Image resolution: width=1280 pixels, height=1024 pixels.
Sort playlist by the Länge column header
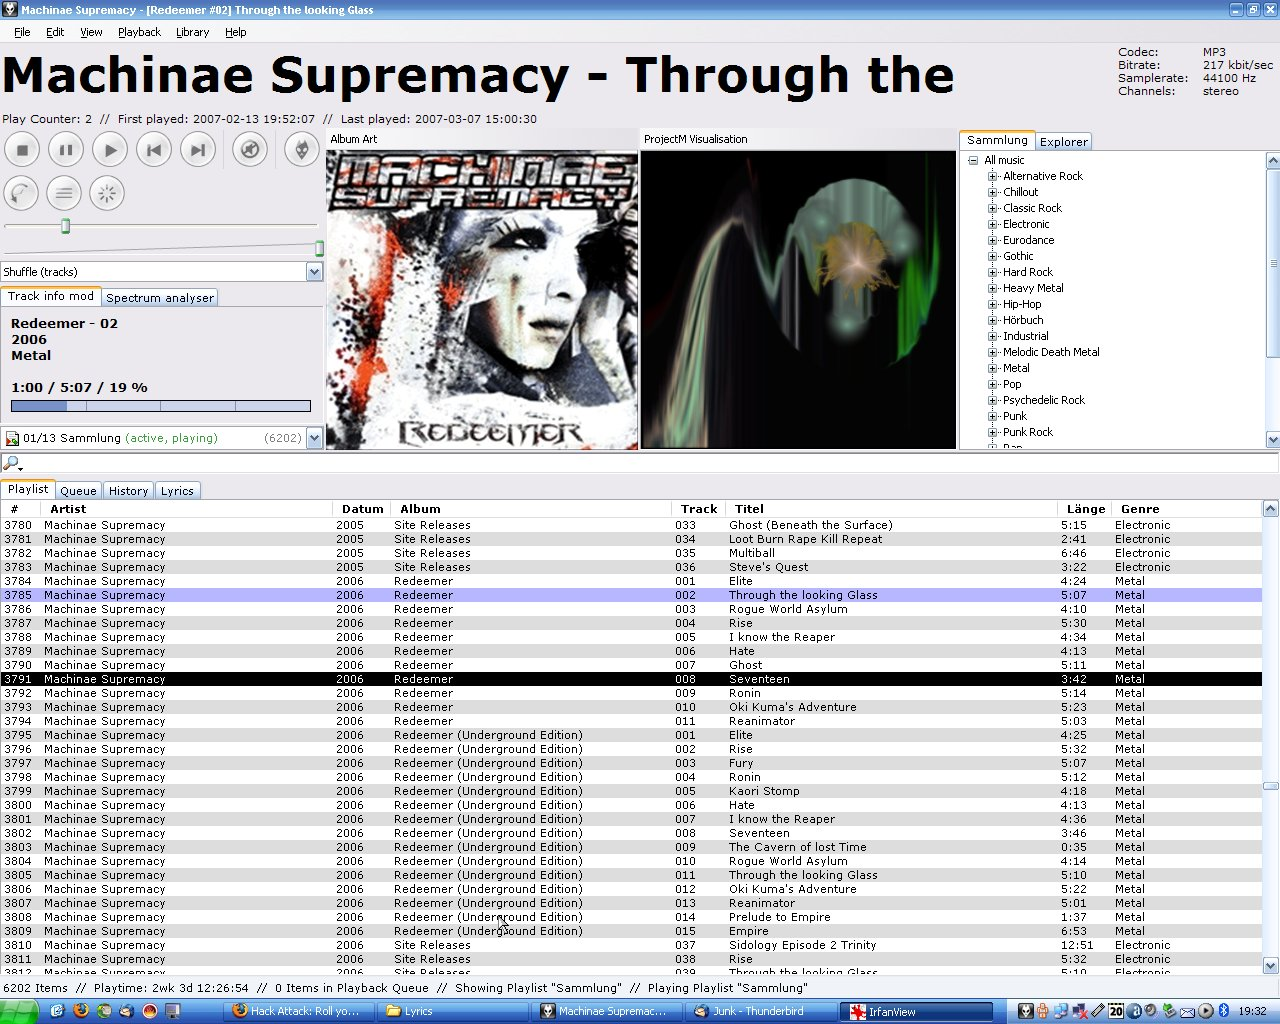pyautogui.click(x=1084, y=509)
